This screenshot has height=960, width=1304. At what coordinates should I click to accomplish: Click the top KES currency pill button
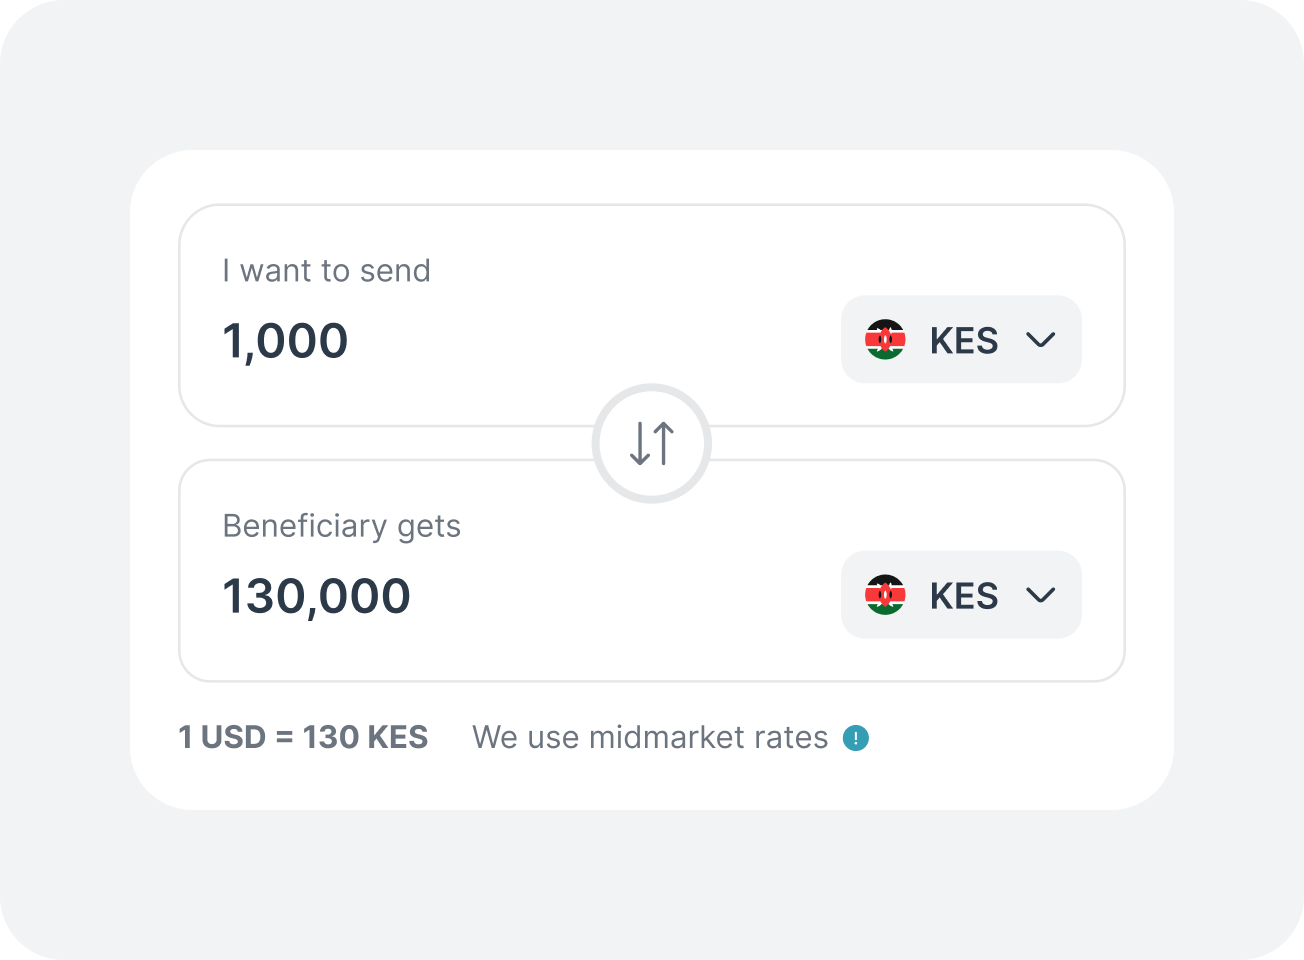pos(961,340)
